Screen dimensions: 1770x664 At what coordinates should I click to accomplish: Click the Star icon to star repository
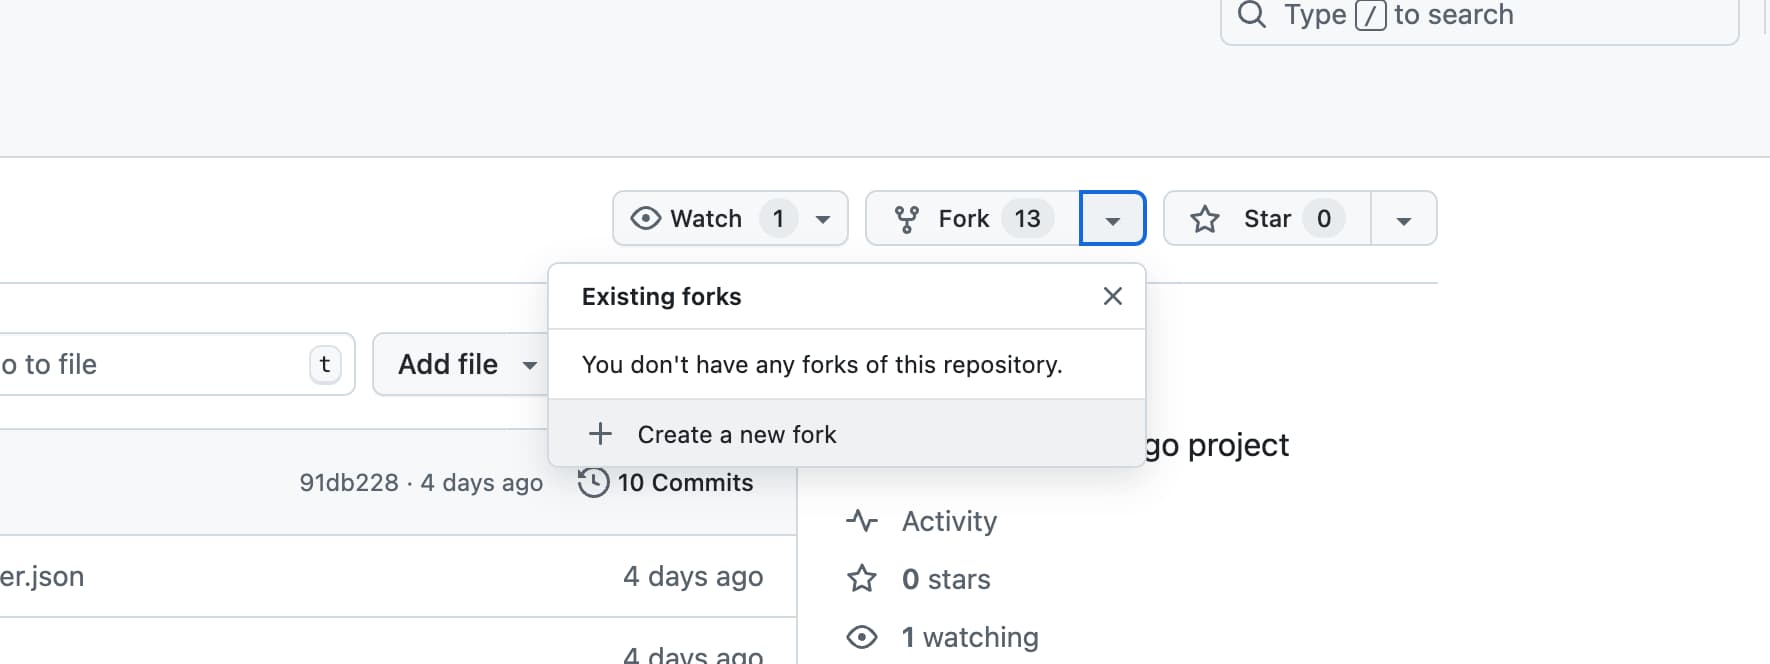[1205, 219]
